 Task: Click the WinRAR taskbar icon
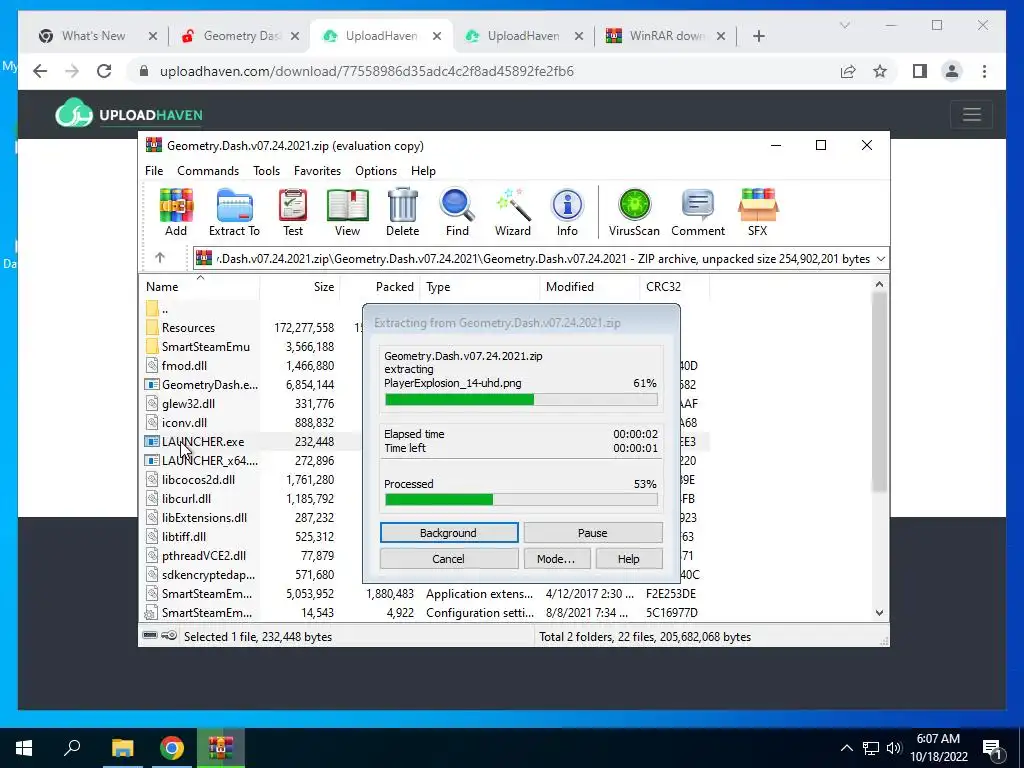click(x=221, y=748)
